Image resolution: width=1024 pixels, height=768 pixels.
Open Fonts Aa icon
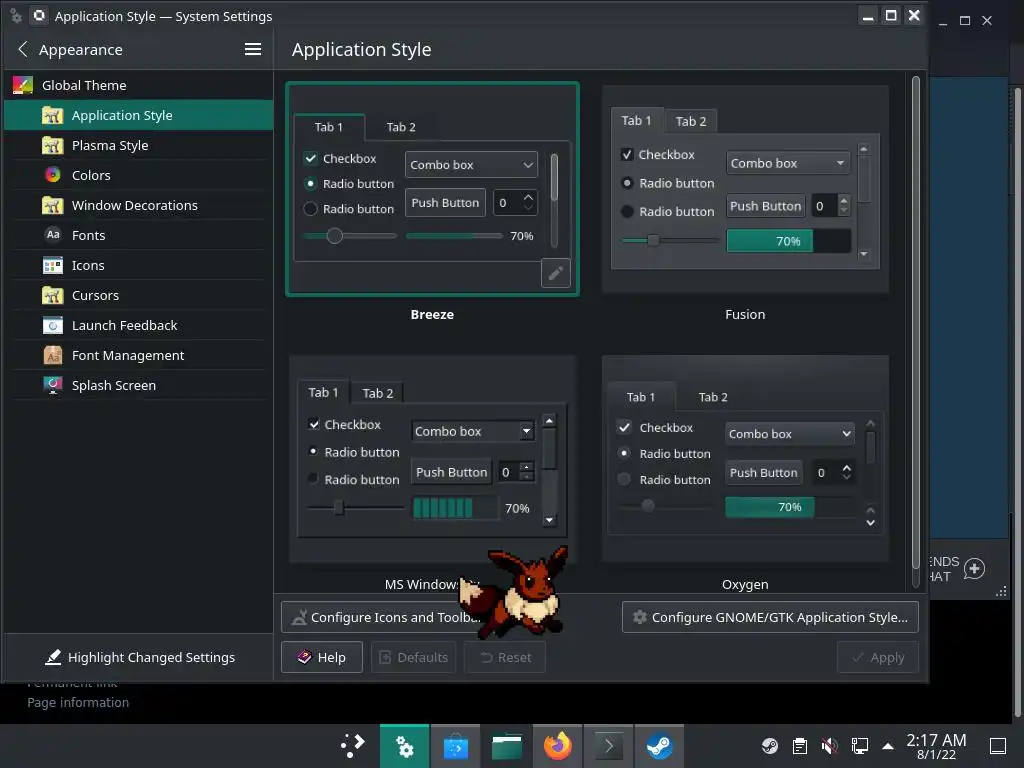coord(52,234)
